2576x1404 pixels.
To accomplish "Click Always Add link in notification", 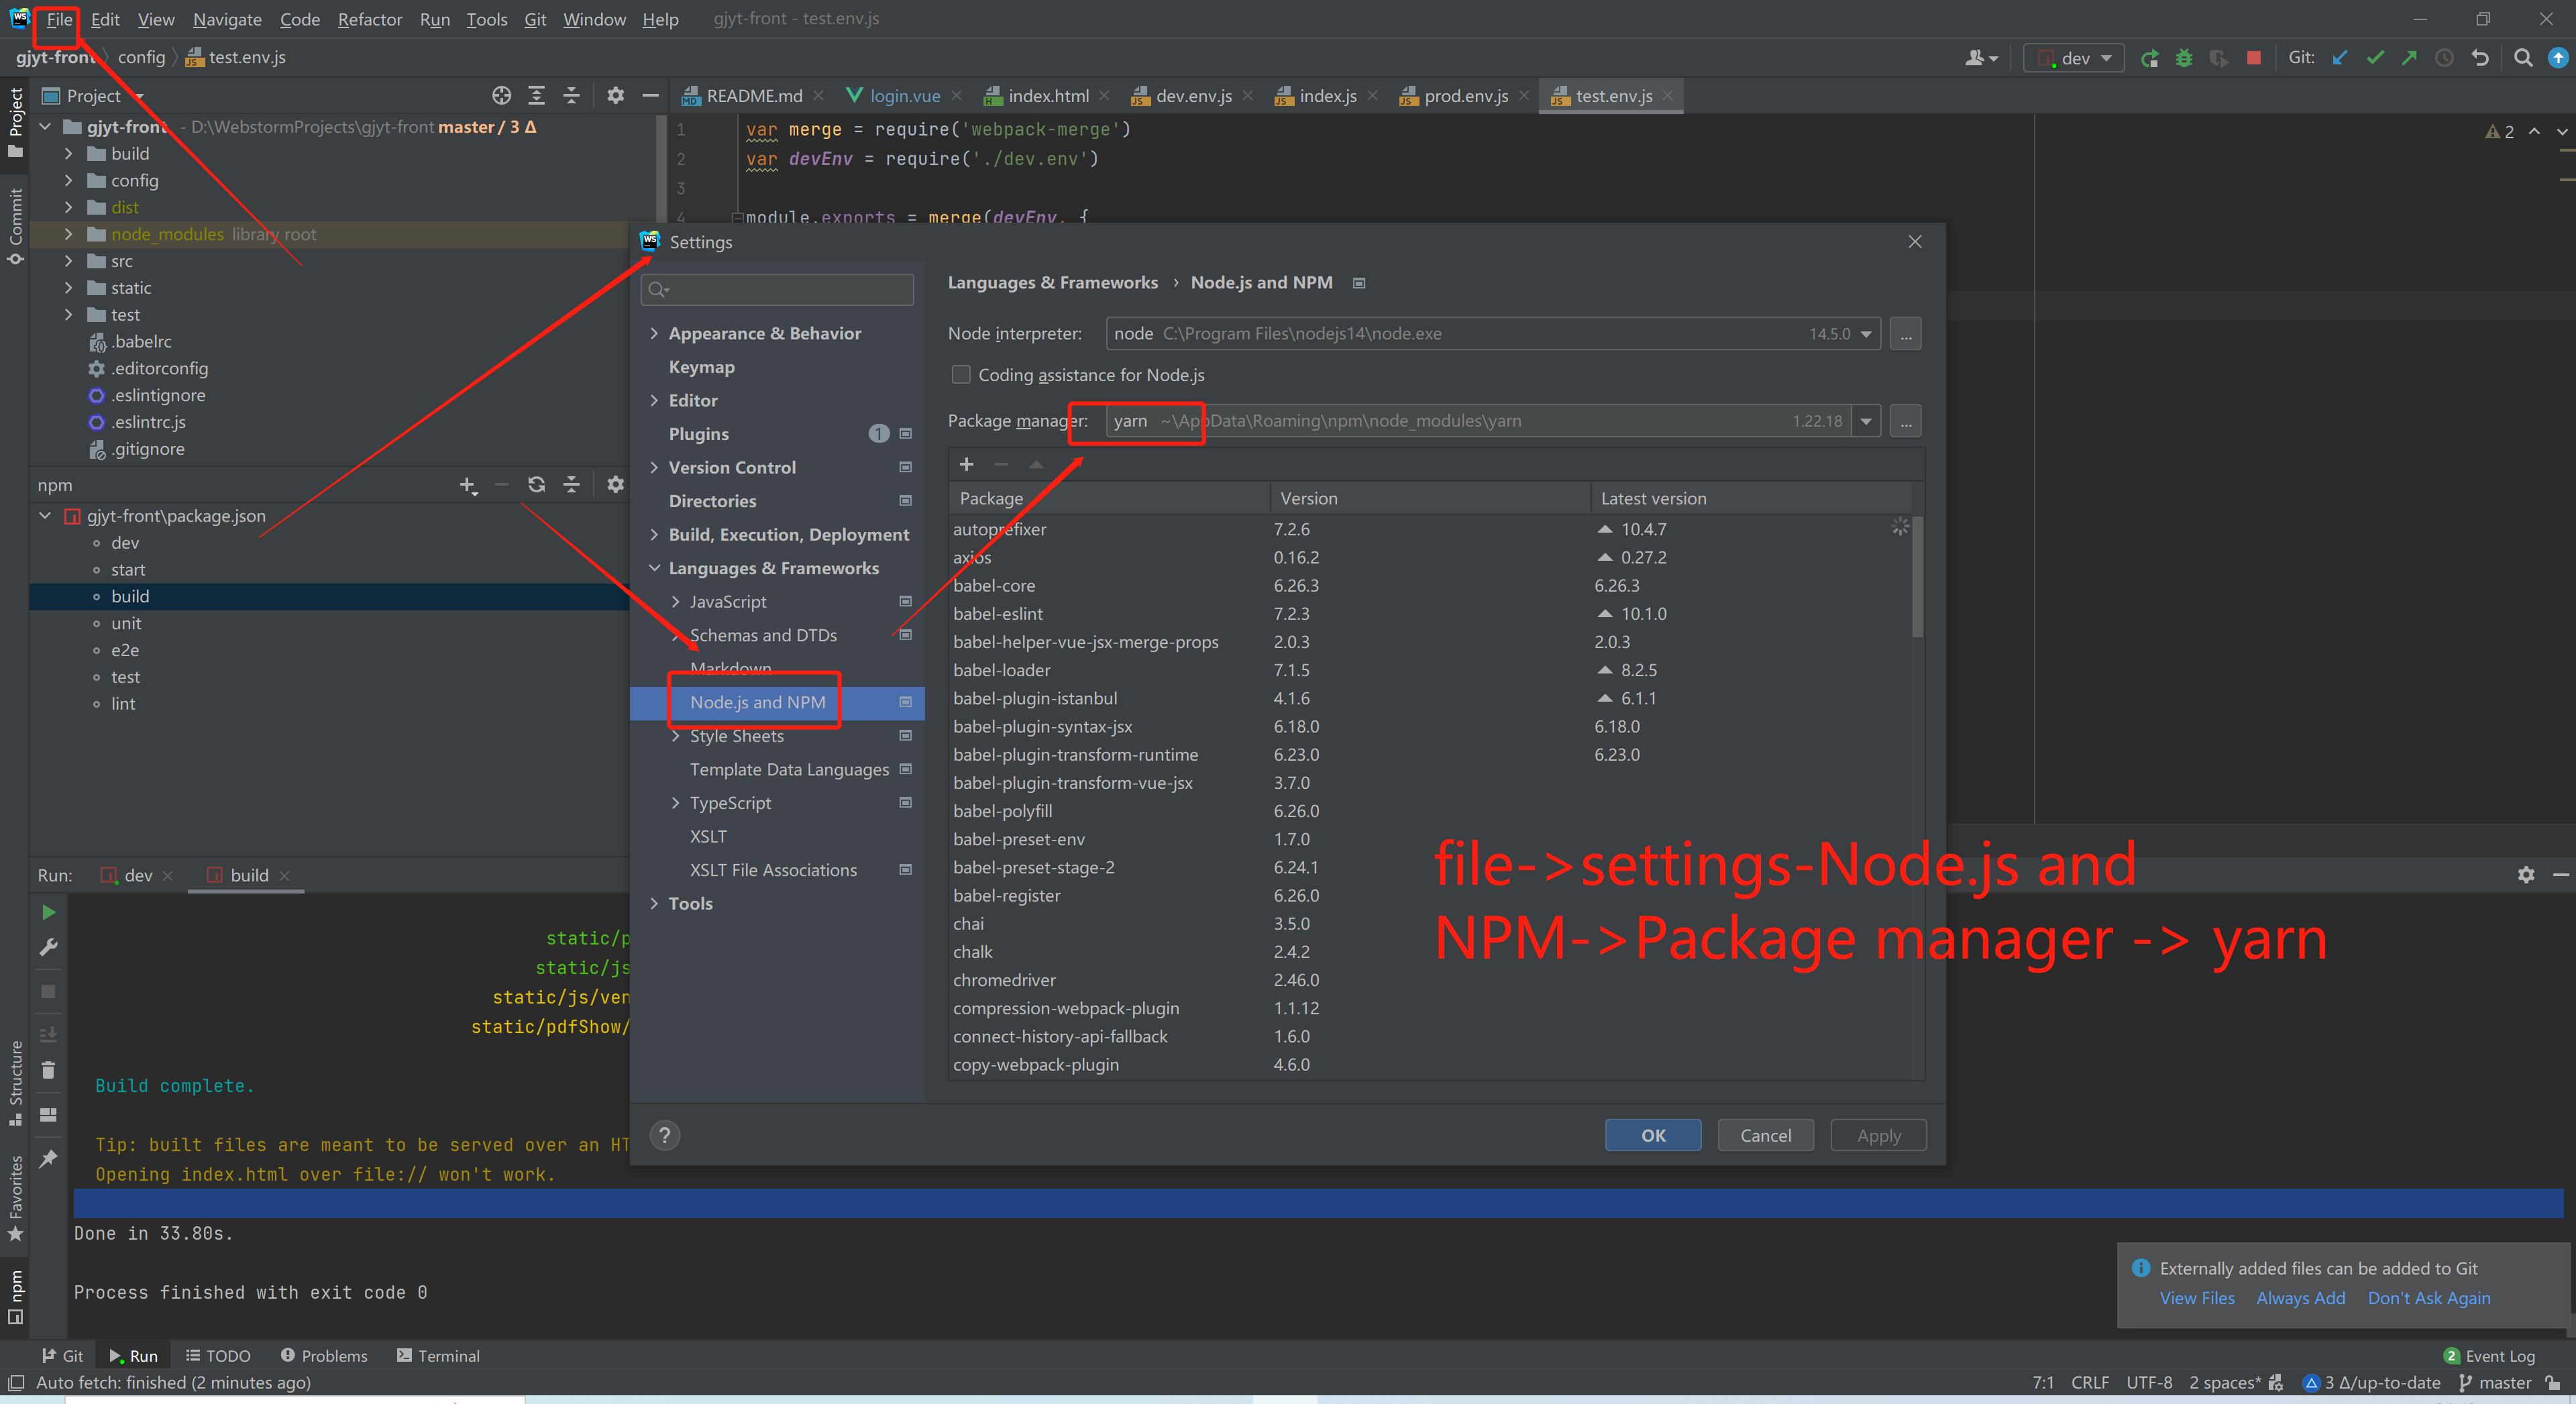I will tap(2300, 1298).
